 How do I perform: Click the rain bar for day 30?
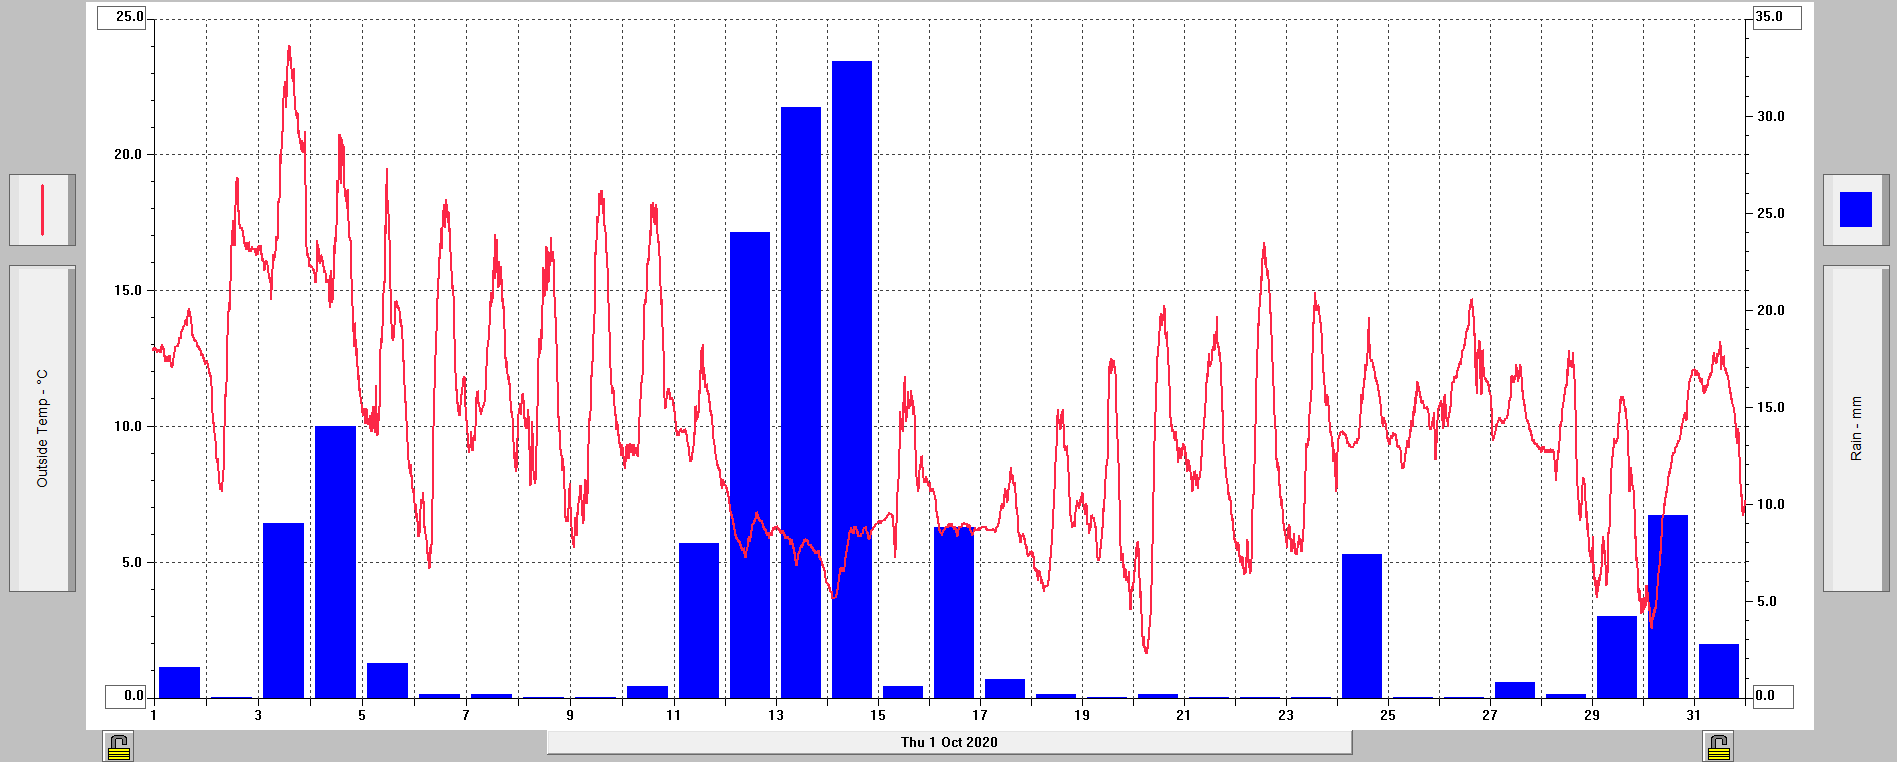tap(1667, 605)
